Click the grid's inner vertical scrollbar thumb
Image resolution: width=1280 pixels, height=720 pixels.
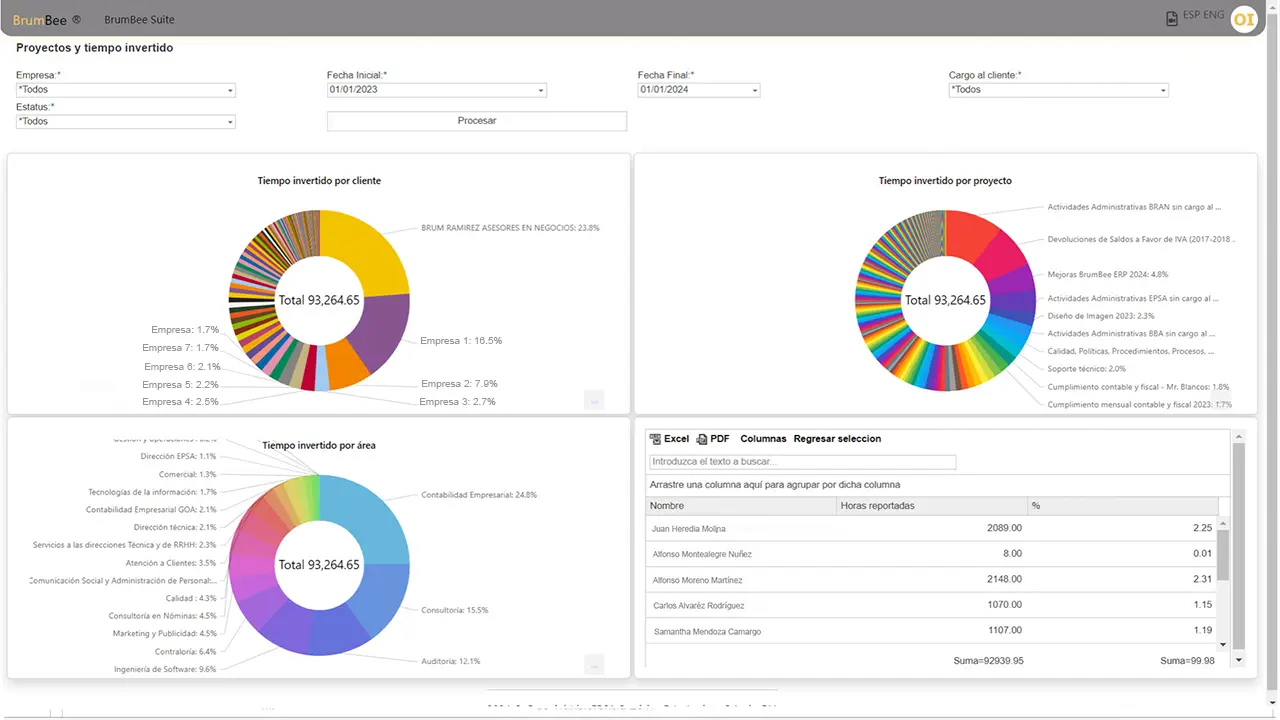point(1223,555)
